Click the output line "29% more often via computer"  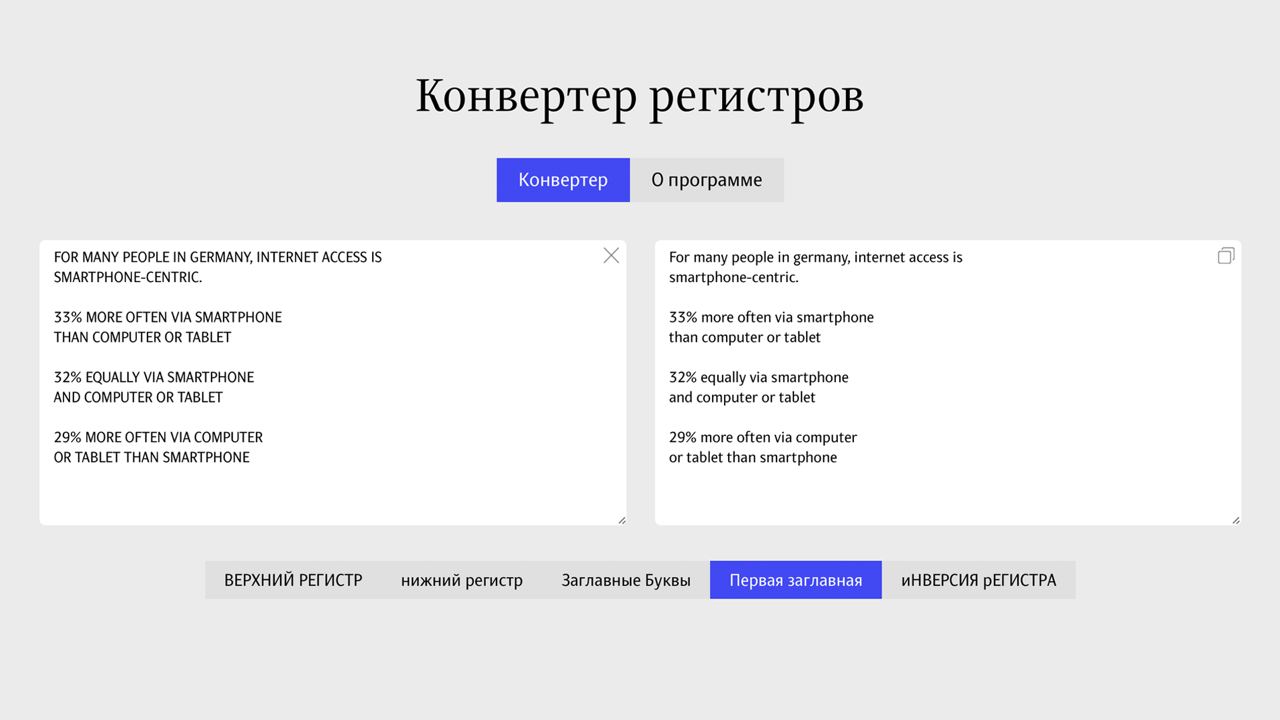click(763, 437)
